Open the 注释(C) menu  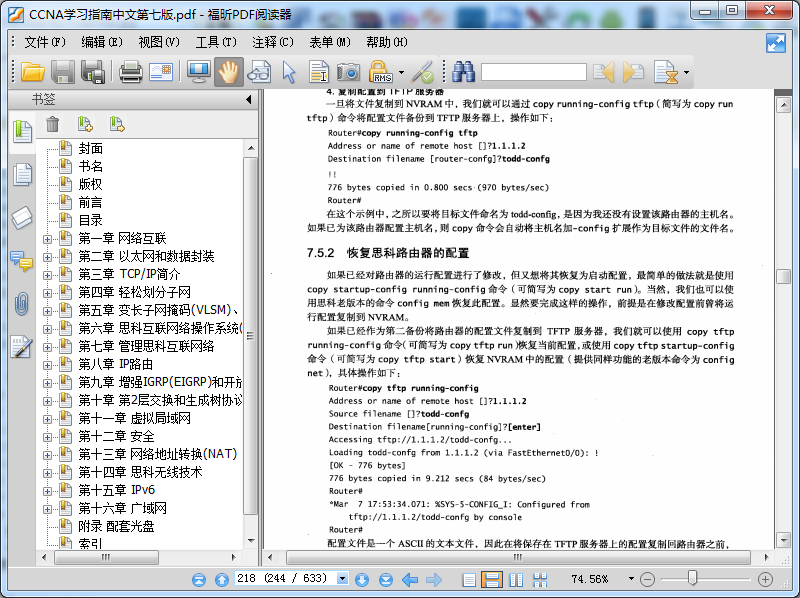point(273,42)
